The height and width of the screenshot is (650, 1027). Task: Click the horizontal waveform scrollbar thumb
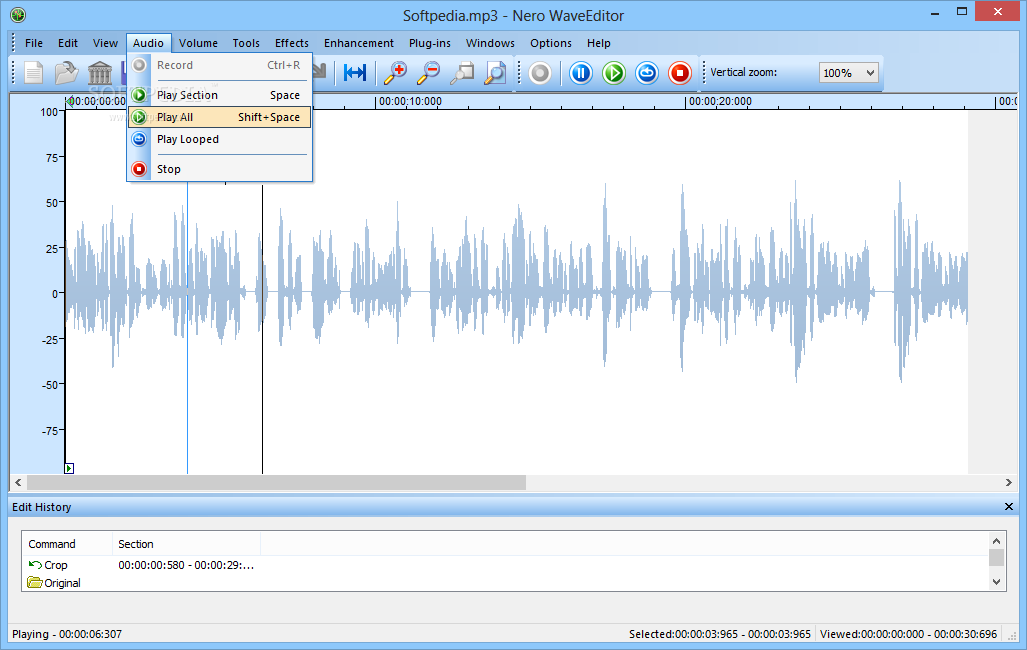pos(276,482)
